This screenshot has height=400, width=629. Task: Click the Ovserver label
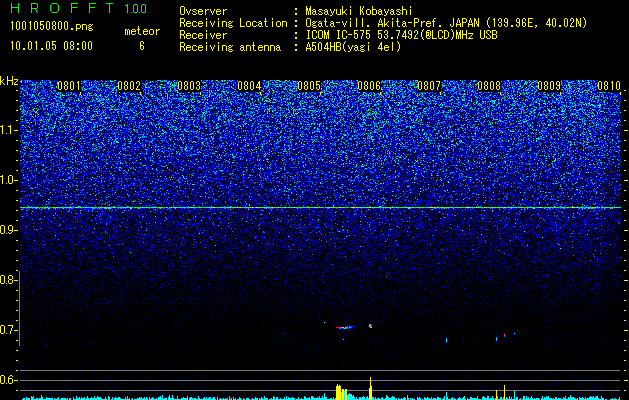[203, 11]
